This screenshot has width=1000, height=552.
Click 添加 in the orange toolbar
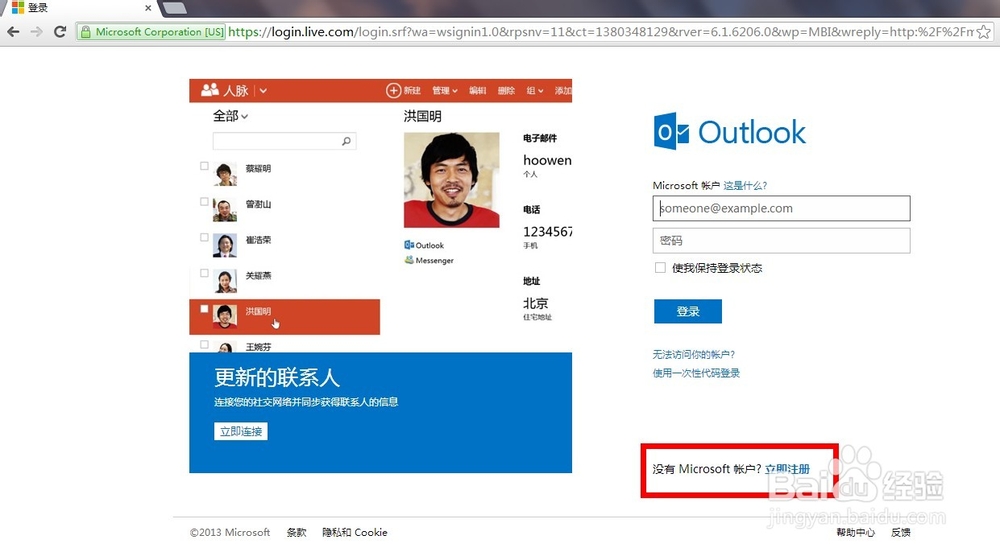[563, 91]
